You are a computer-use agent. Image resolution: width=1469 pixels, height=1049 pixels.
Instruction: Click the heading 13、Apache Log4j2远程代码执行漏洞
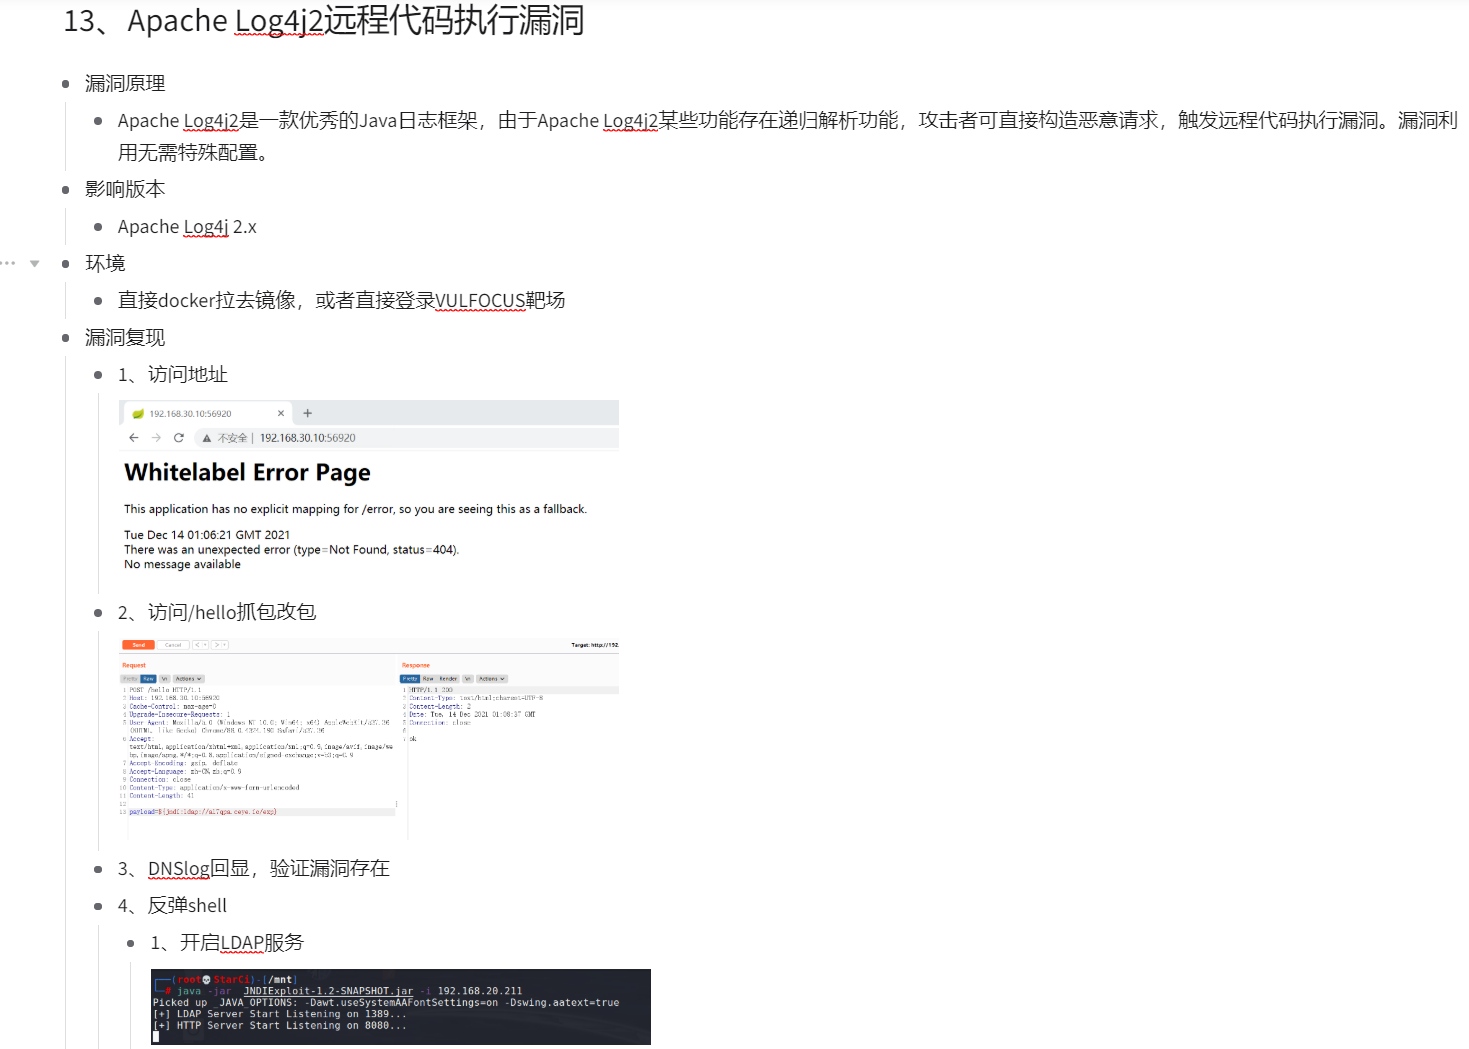click(x=324, y=20)
